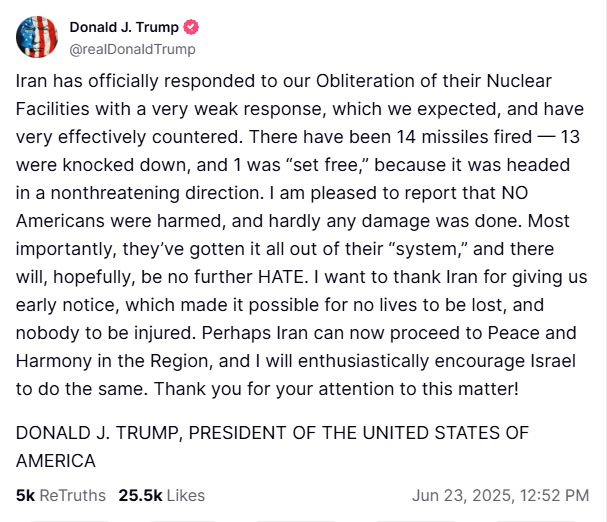View the 25.5k Likes list
Screen dimensions: 607x522
(x=162, y=495)
